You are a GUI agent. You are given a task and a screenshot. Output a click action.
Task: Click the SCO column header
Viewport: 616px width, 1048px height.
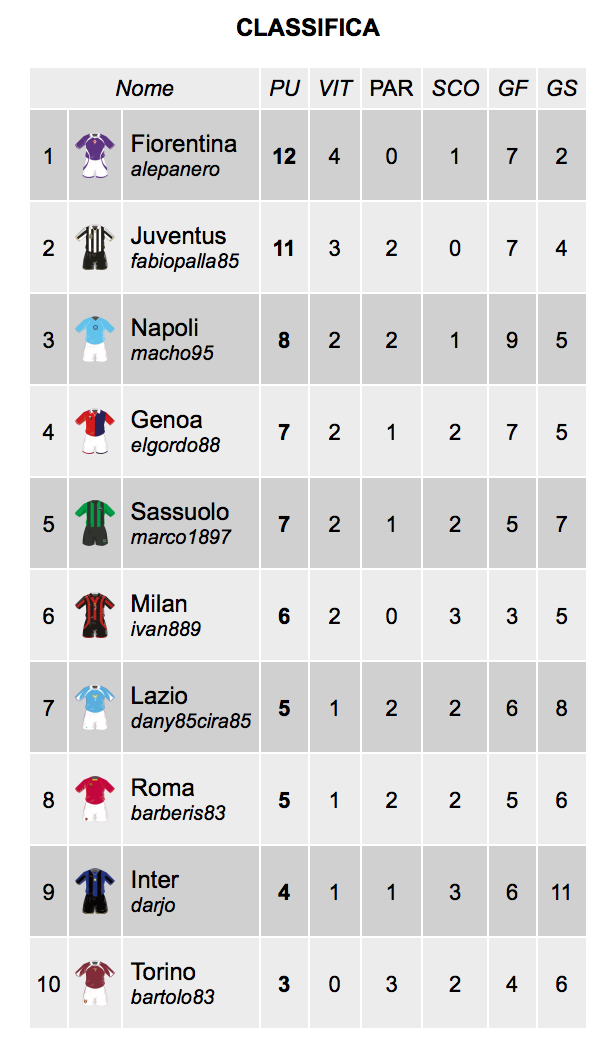455,88
